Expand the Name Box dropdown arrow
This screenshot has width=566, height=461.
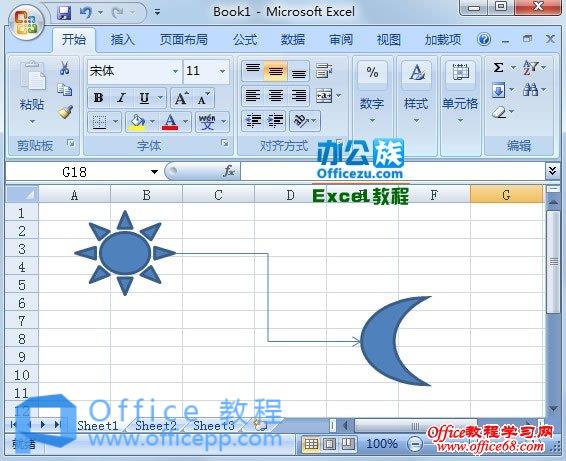154,172
